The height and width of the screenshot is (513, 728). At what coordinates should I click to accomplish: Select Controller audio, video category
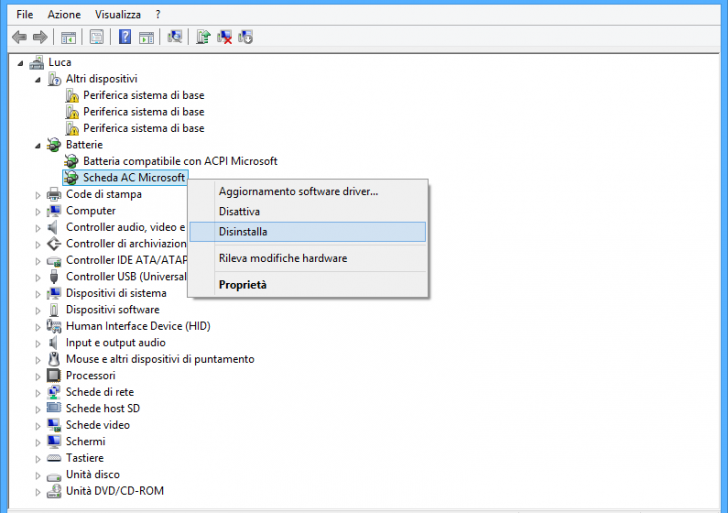(126, 227)
